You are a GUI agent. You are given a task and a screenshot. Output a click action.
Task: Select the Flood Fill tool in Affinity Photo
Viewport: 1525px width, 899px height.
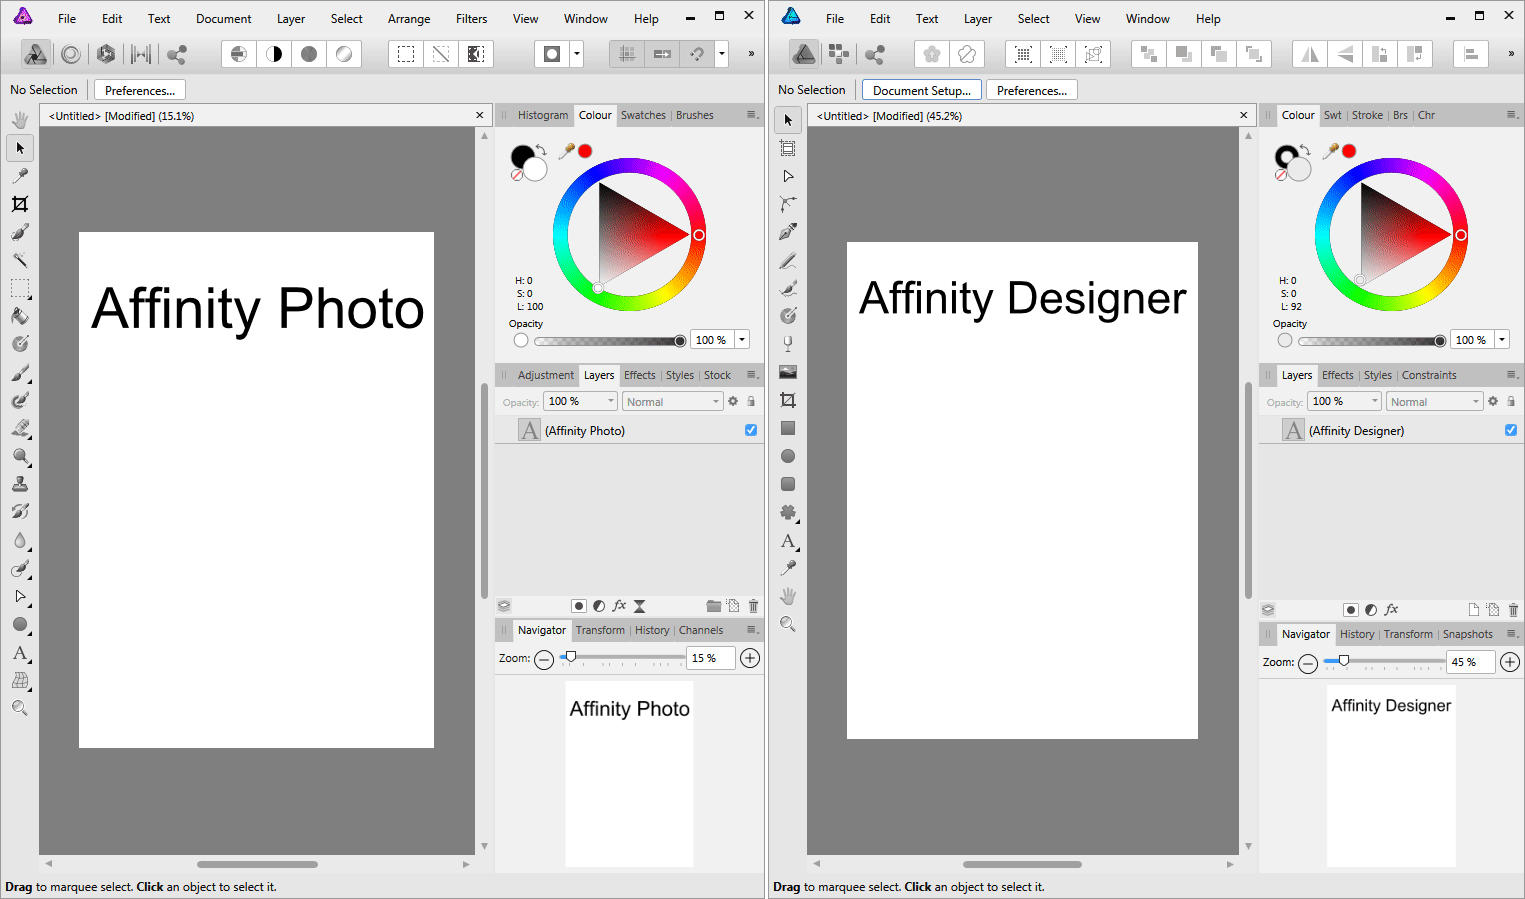20,316
